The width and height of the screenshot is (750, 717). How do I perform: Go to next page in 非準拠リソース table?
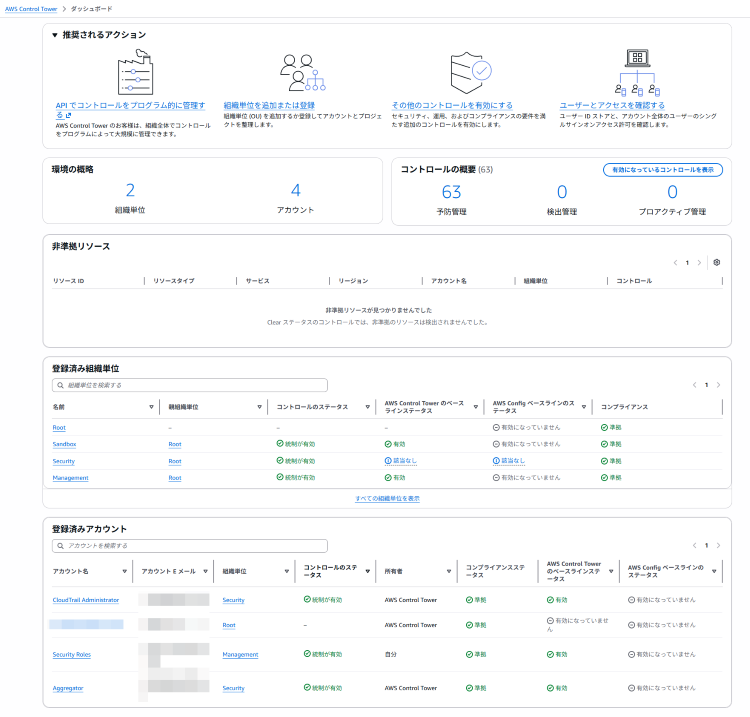point(699,263)
